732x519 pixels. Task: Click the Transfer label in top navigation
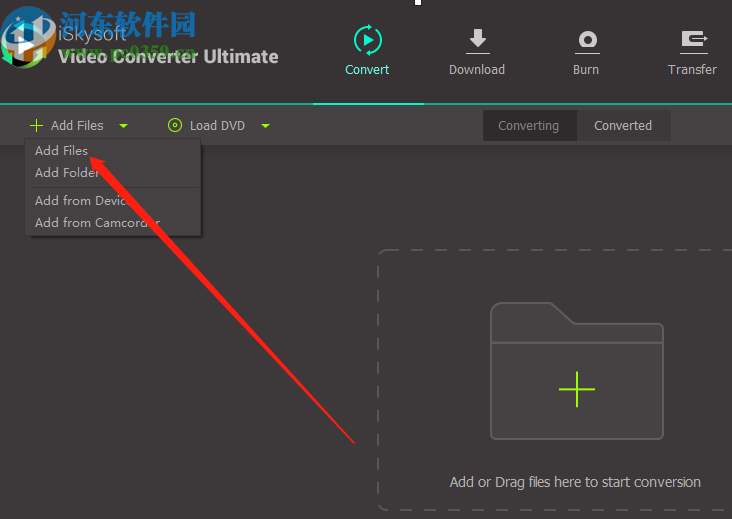pyautogui.click(x=692, y=70)
